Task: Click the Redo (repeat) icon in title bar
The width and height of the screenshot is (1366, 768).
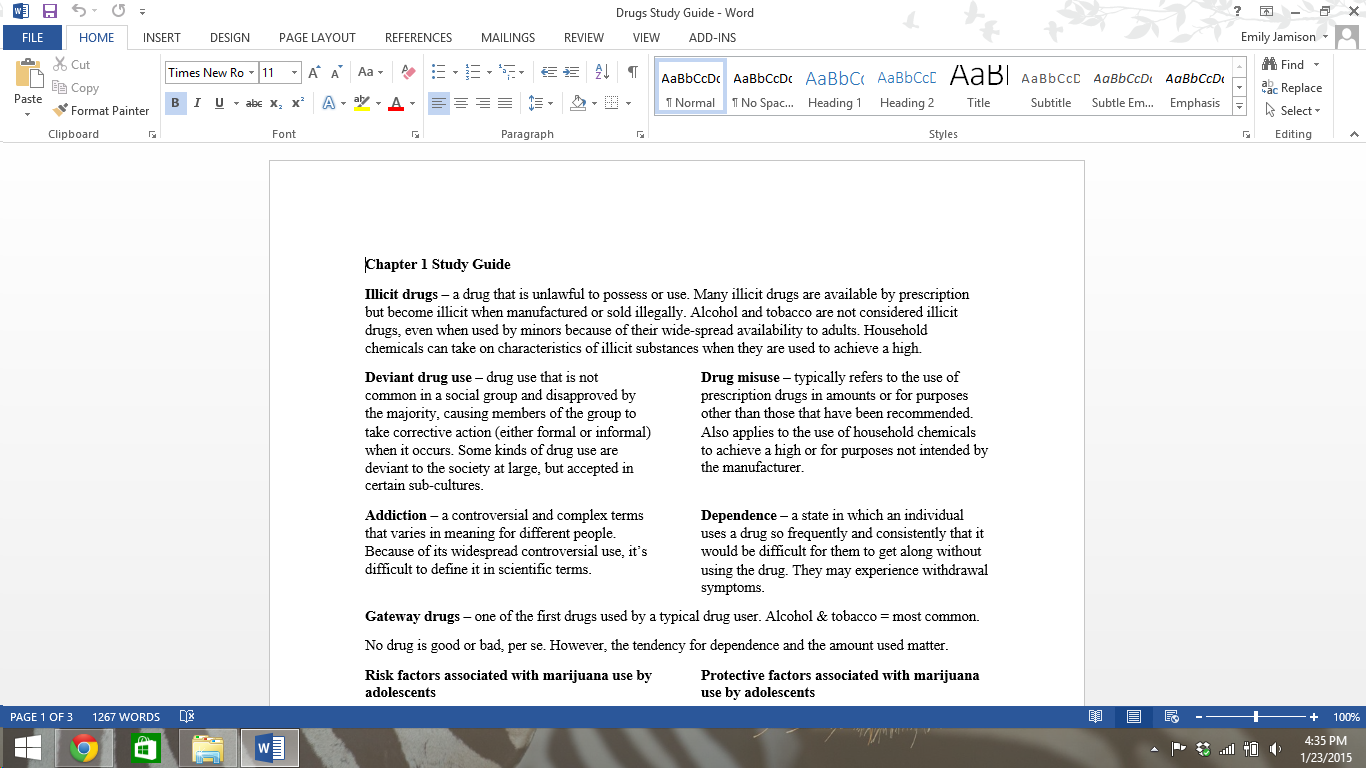Action: [x=118, y=12]
